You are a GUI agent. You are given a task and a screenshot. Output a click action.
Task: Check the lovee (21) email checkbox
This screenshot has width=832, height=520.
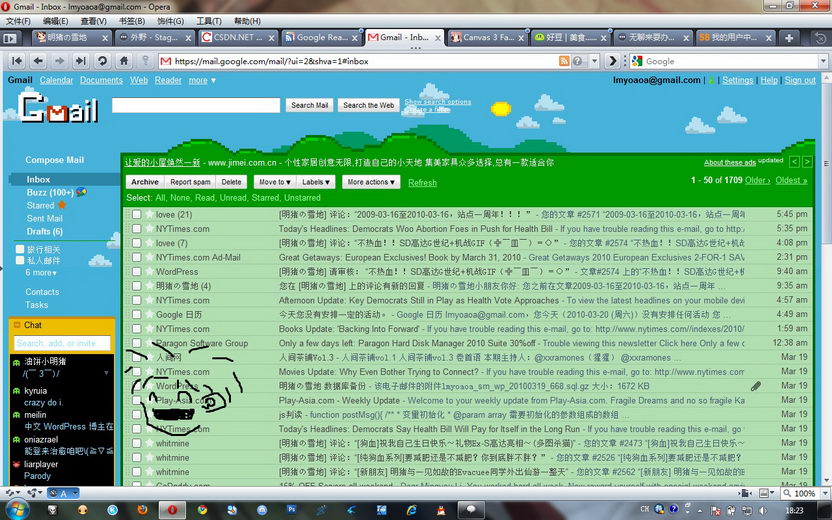pyautogui.click(x=136, y=214)
